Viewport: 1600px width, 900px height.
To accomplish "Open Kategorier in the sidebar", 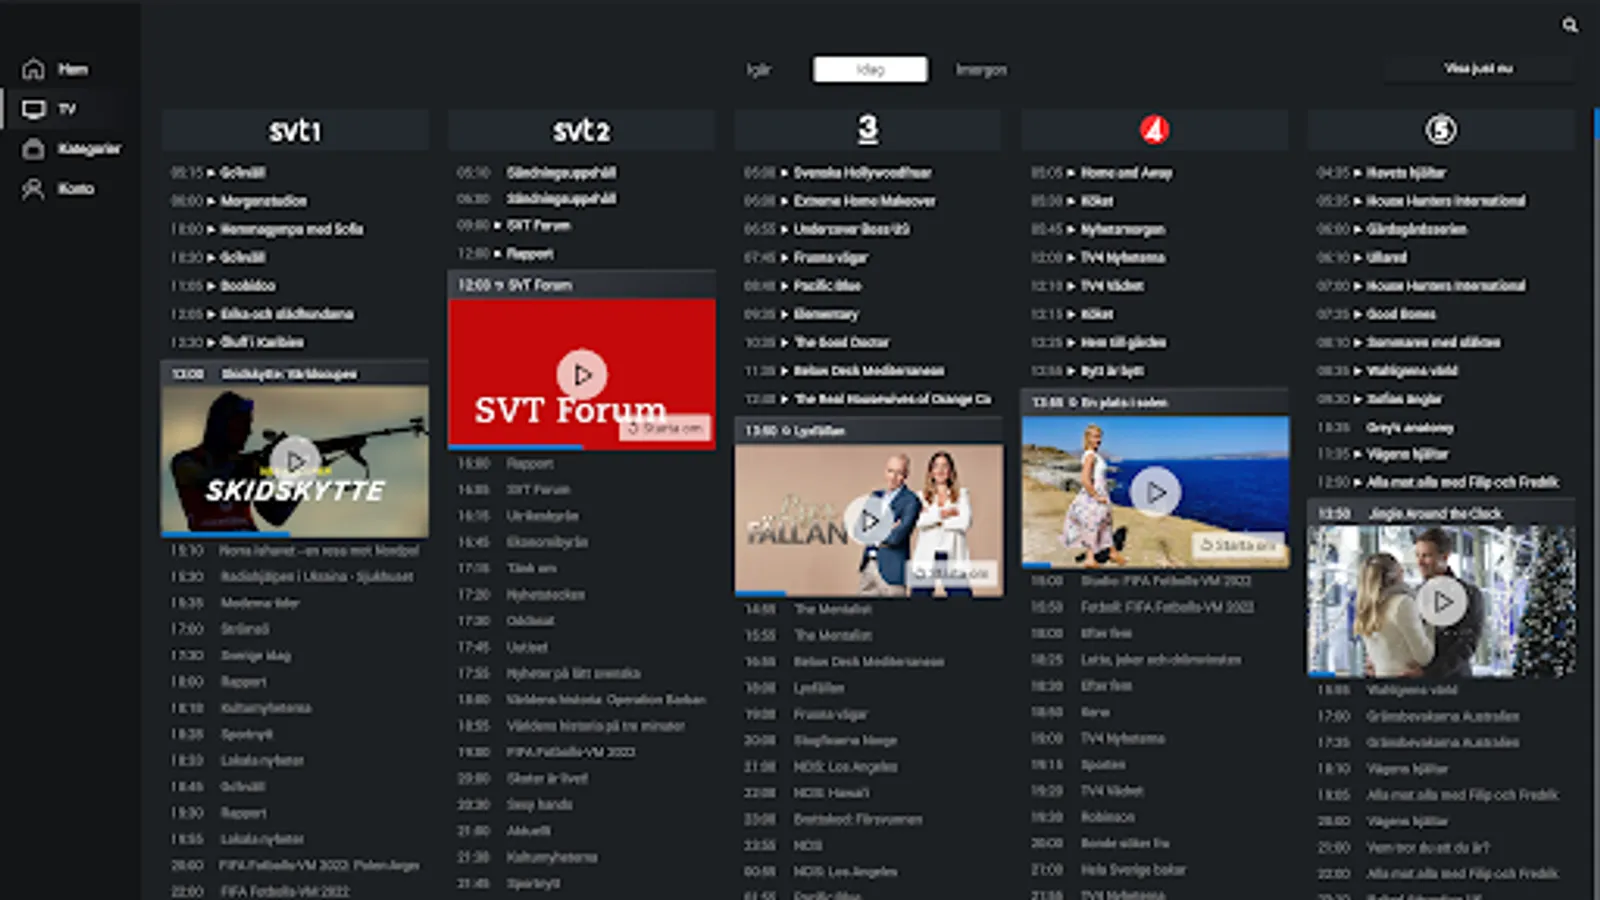I will pyautogui.click(x=72, y=149).
